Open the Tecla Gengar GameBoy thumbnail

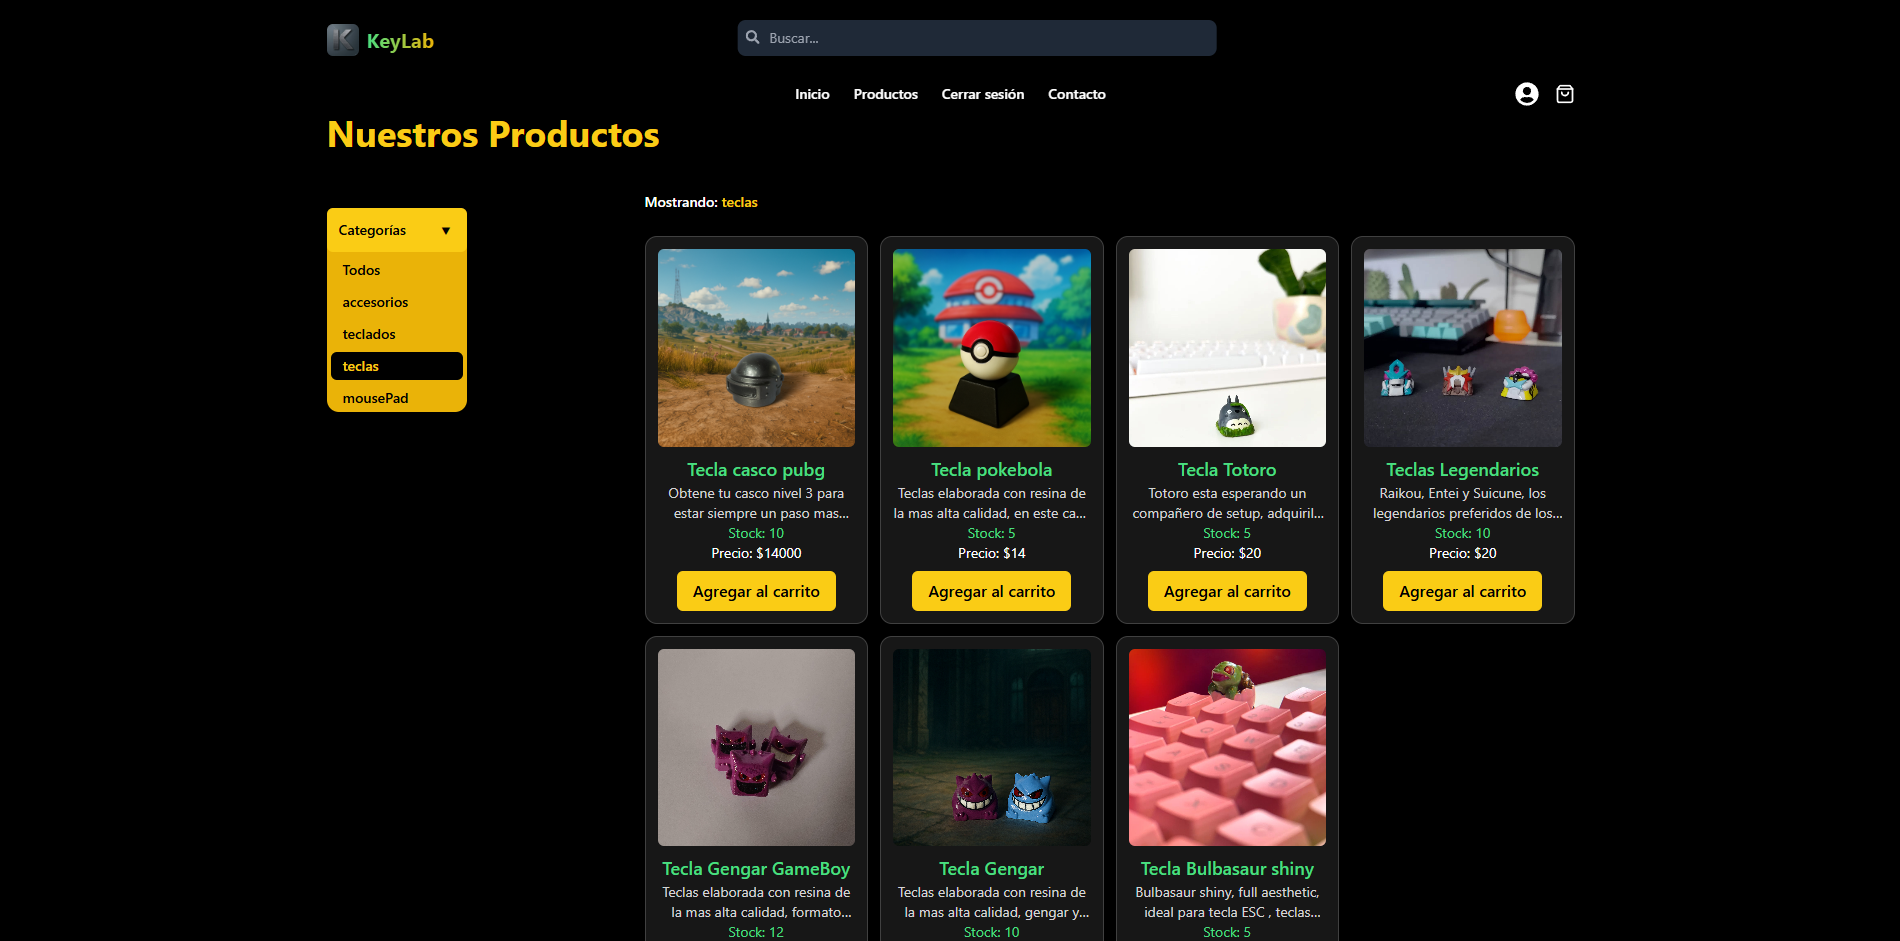click(x=756, y=747)
